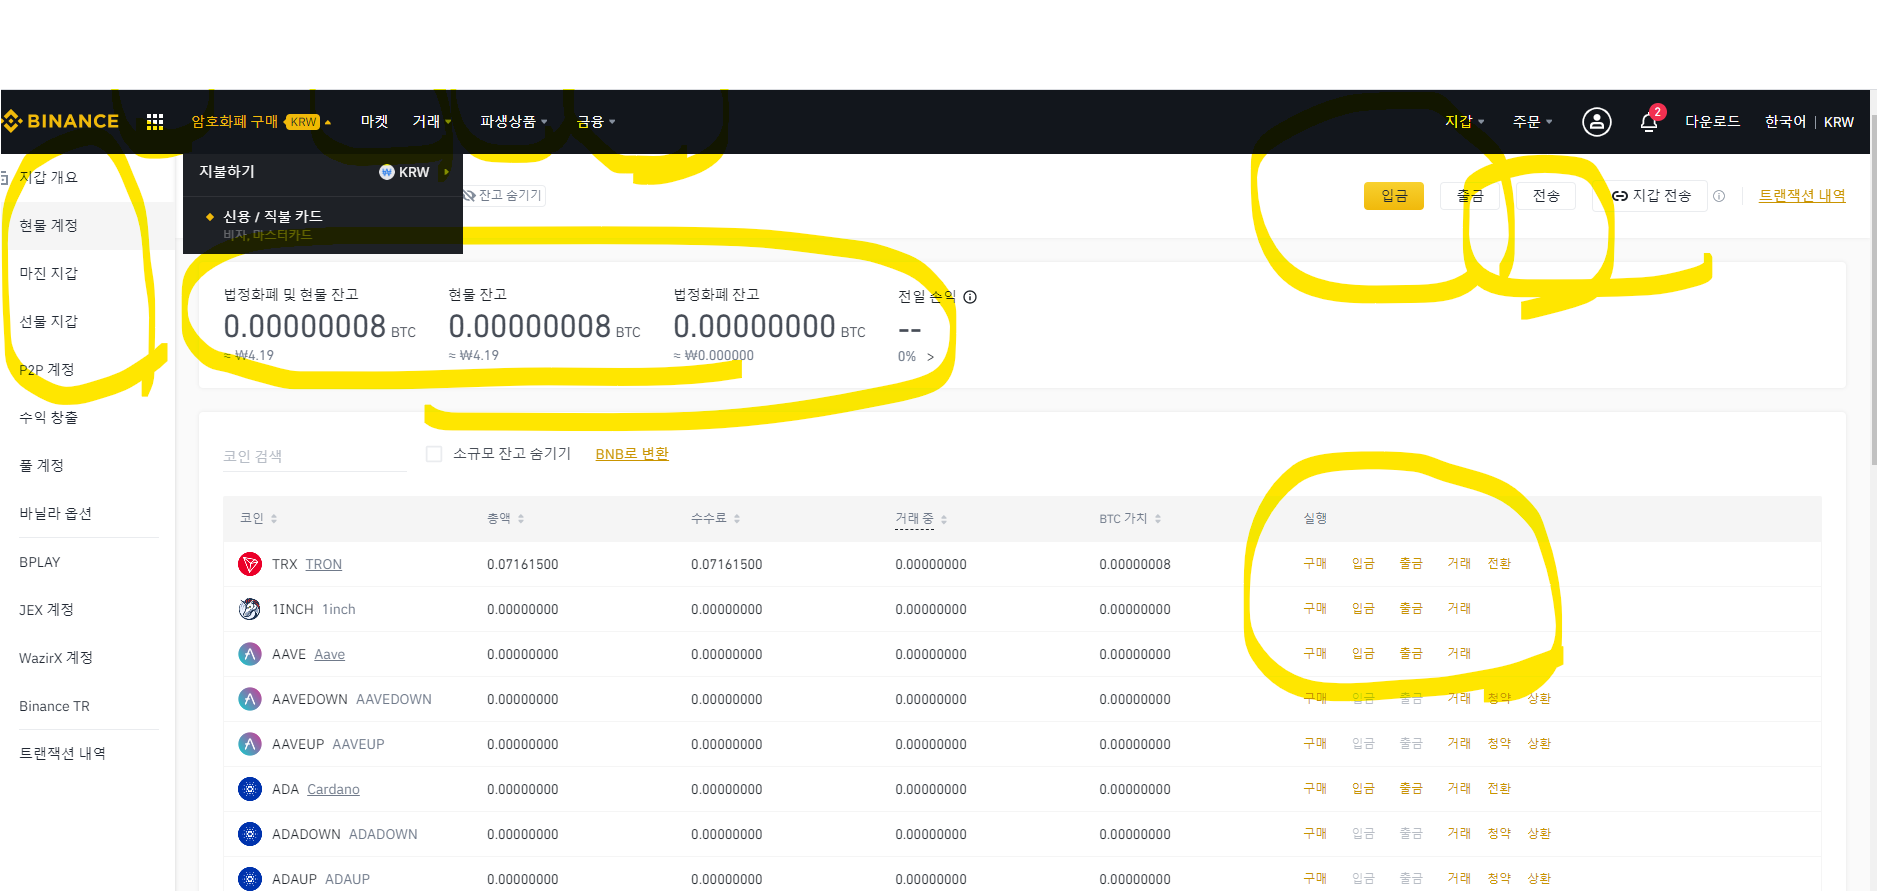This screenshot has width=1877, height=891.
Task: Click the info icon beside 지갑 전송
Action: click(x=1719, y=196)
